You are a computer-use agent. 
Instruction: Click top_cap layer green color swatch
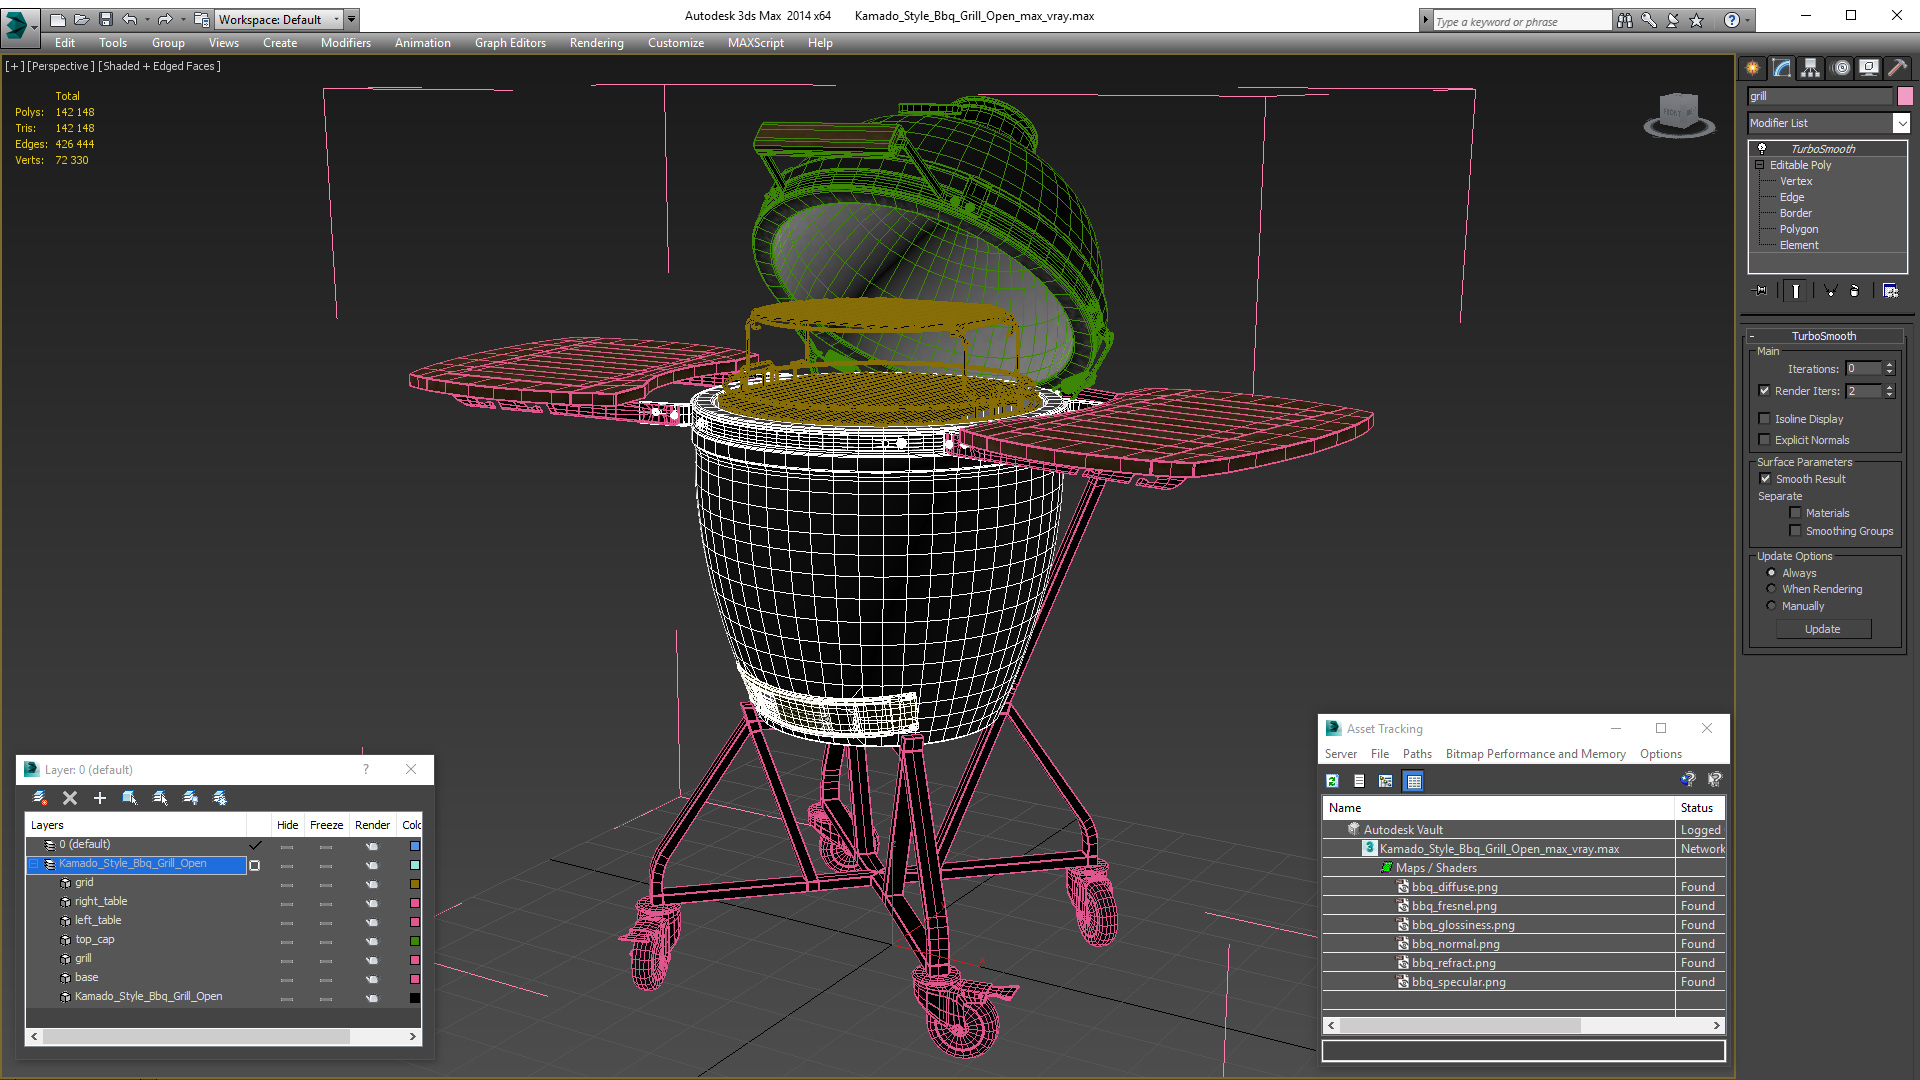pos(415,941)
